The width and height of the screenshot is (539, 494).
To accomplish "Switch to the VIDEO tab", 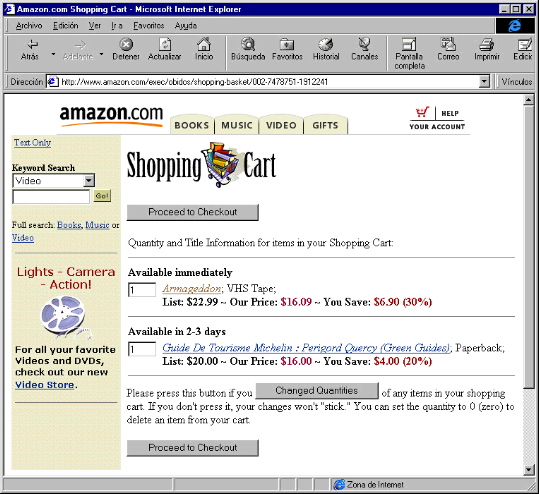I will coord(281,125).
